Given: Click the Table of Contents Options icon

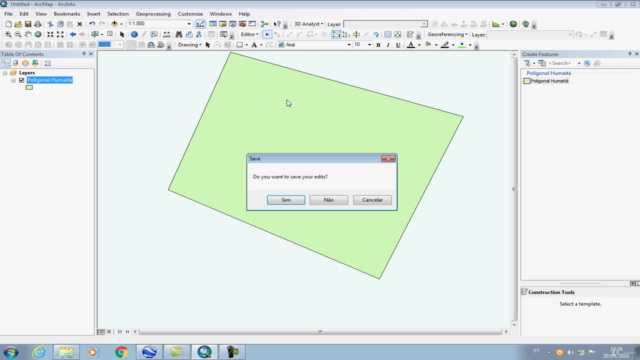Looking at the screenshot, I should pos(47,63).
